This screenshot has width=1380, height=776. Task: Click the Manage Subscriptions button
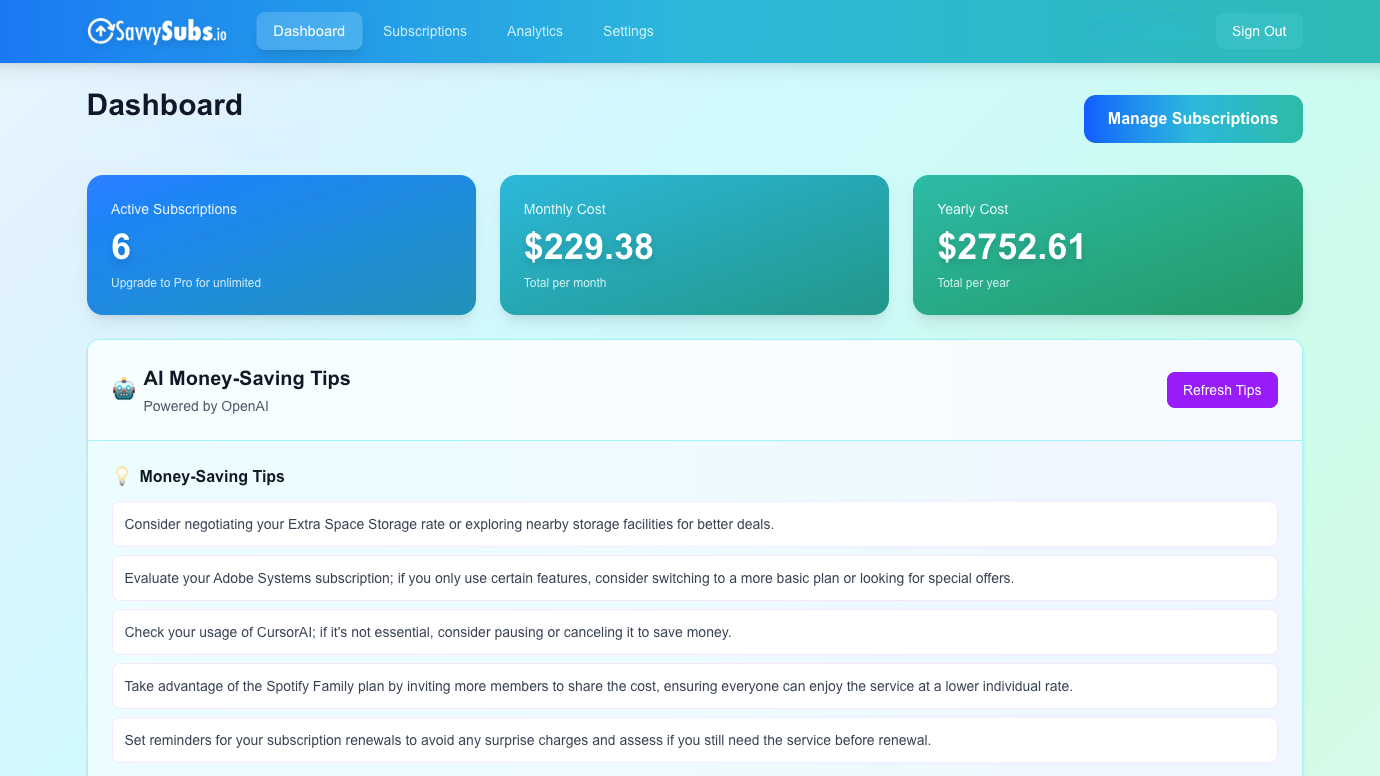click(1192, 118)
